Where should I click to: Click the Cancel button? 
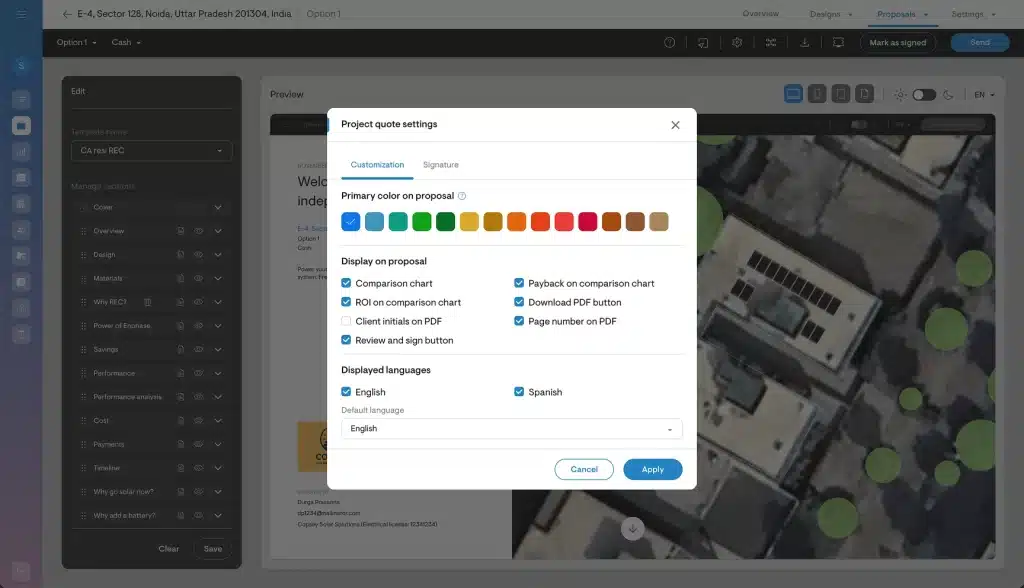point(584,470)
